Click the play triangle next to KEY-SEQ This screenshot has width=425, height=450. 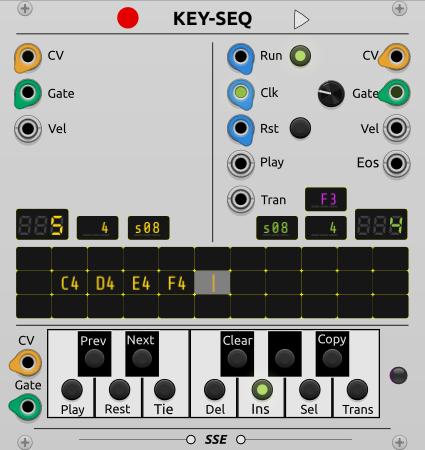(x=301, y=20)
